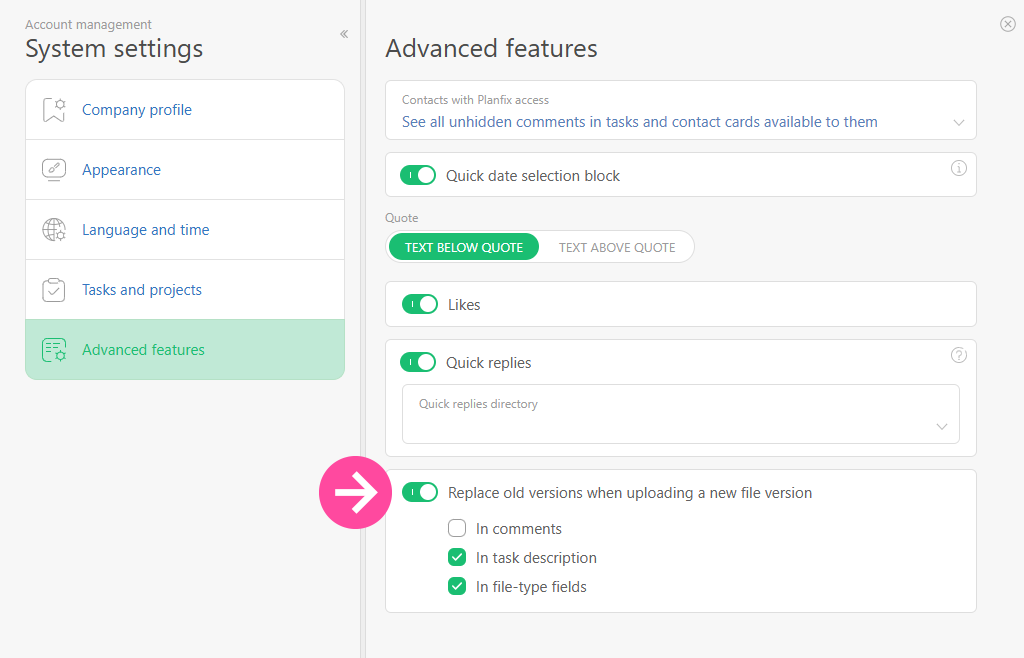Select TEXT ABOVE QUOTE option
This screenshot has width=1024, height=658.
[x=617, y=247]
